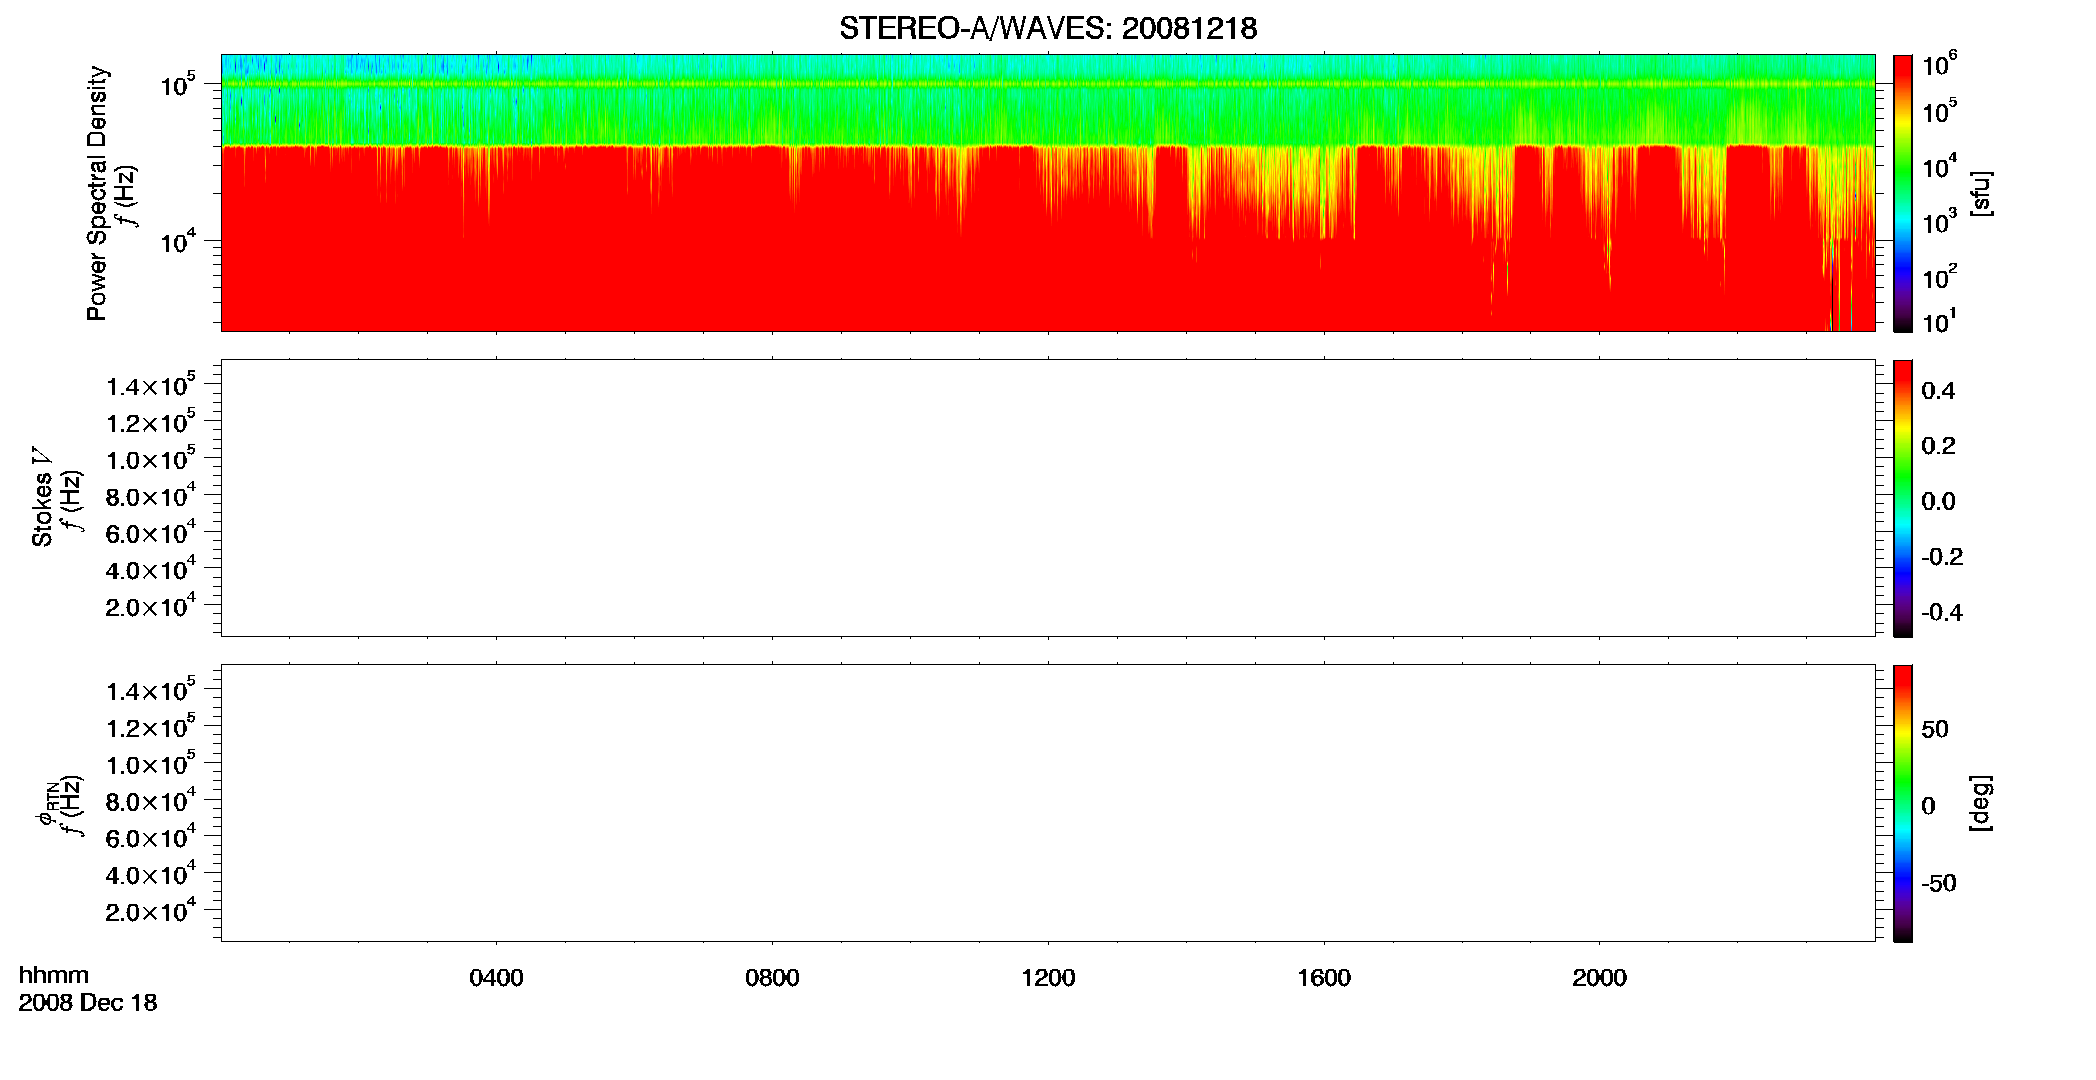Click the spectrogram power density plot

(1048, 193)
